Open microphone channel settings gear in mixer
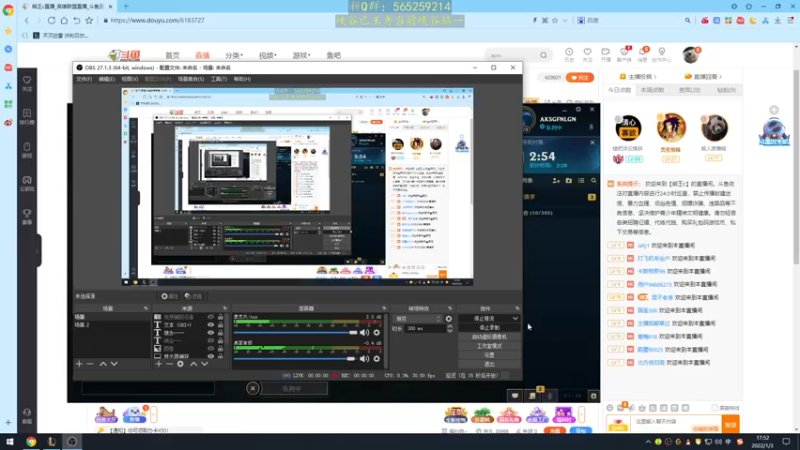800x450 pixels. point(377,333)
